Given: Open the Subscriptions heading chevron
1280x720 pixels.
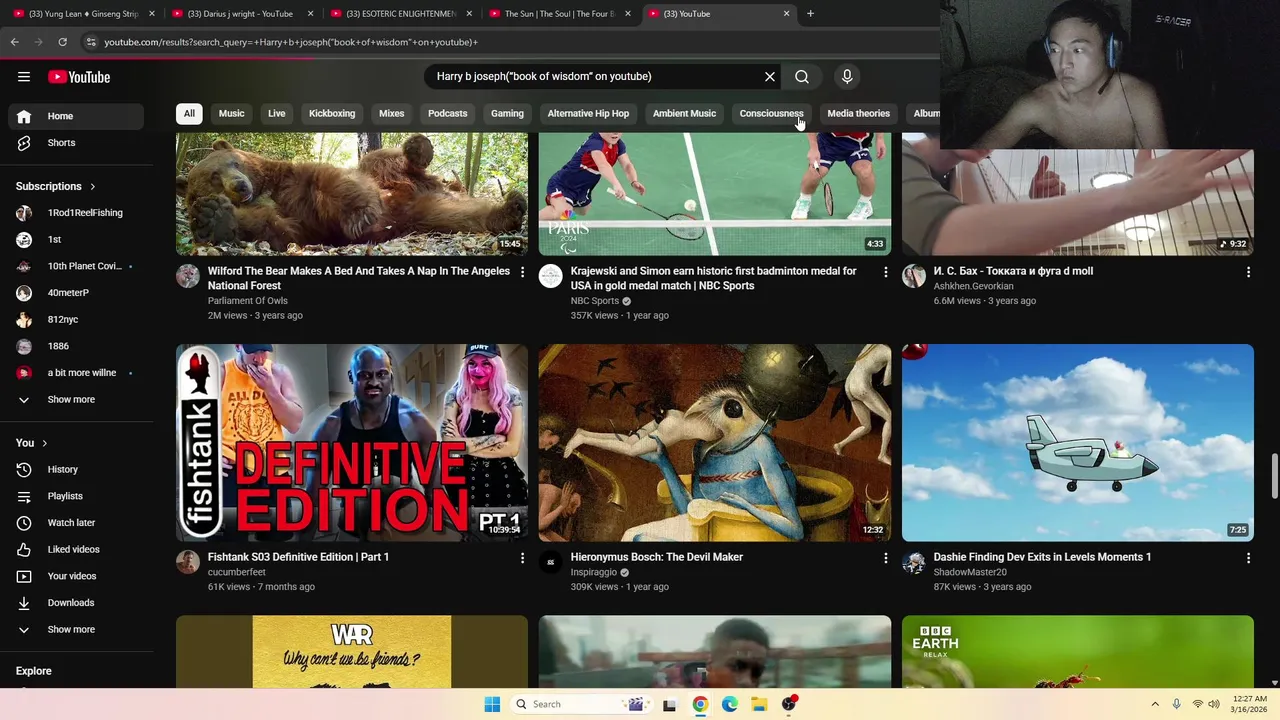Looking at the screenshot, I should 93,187.
